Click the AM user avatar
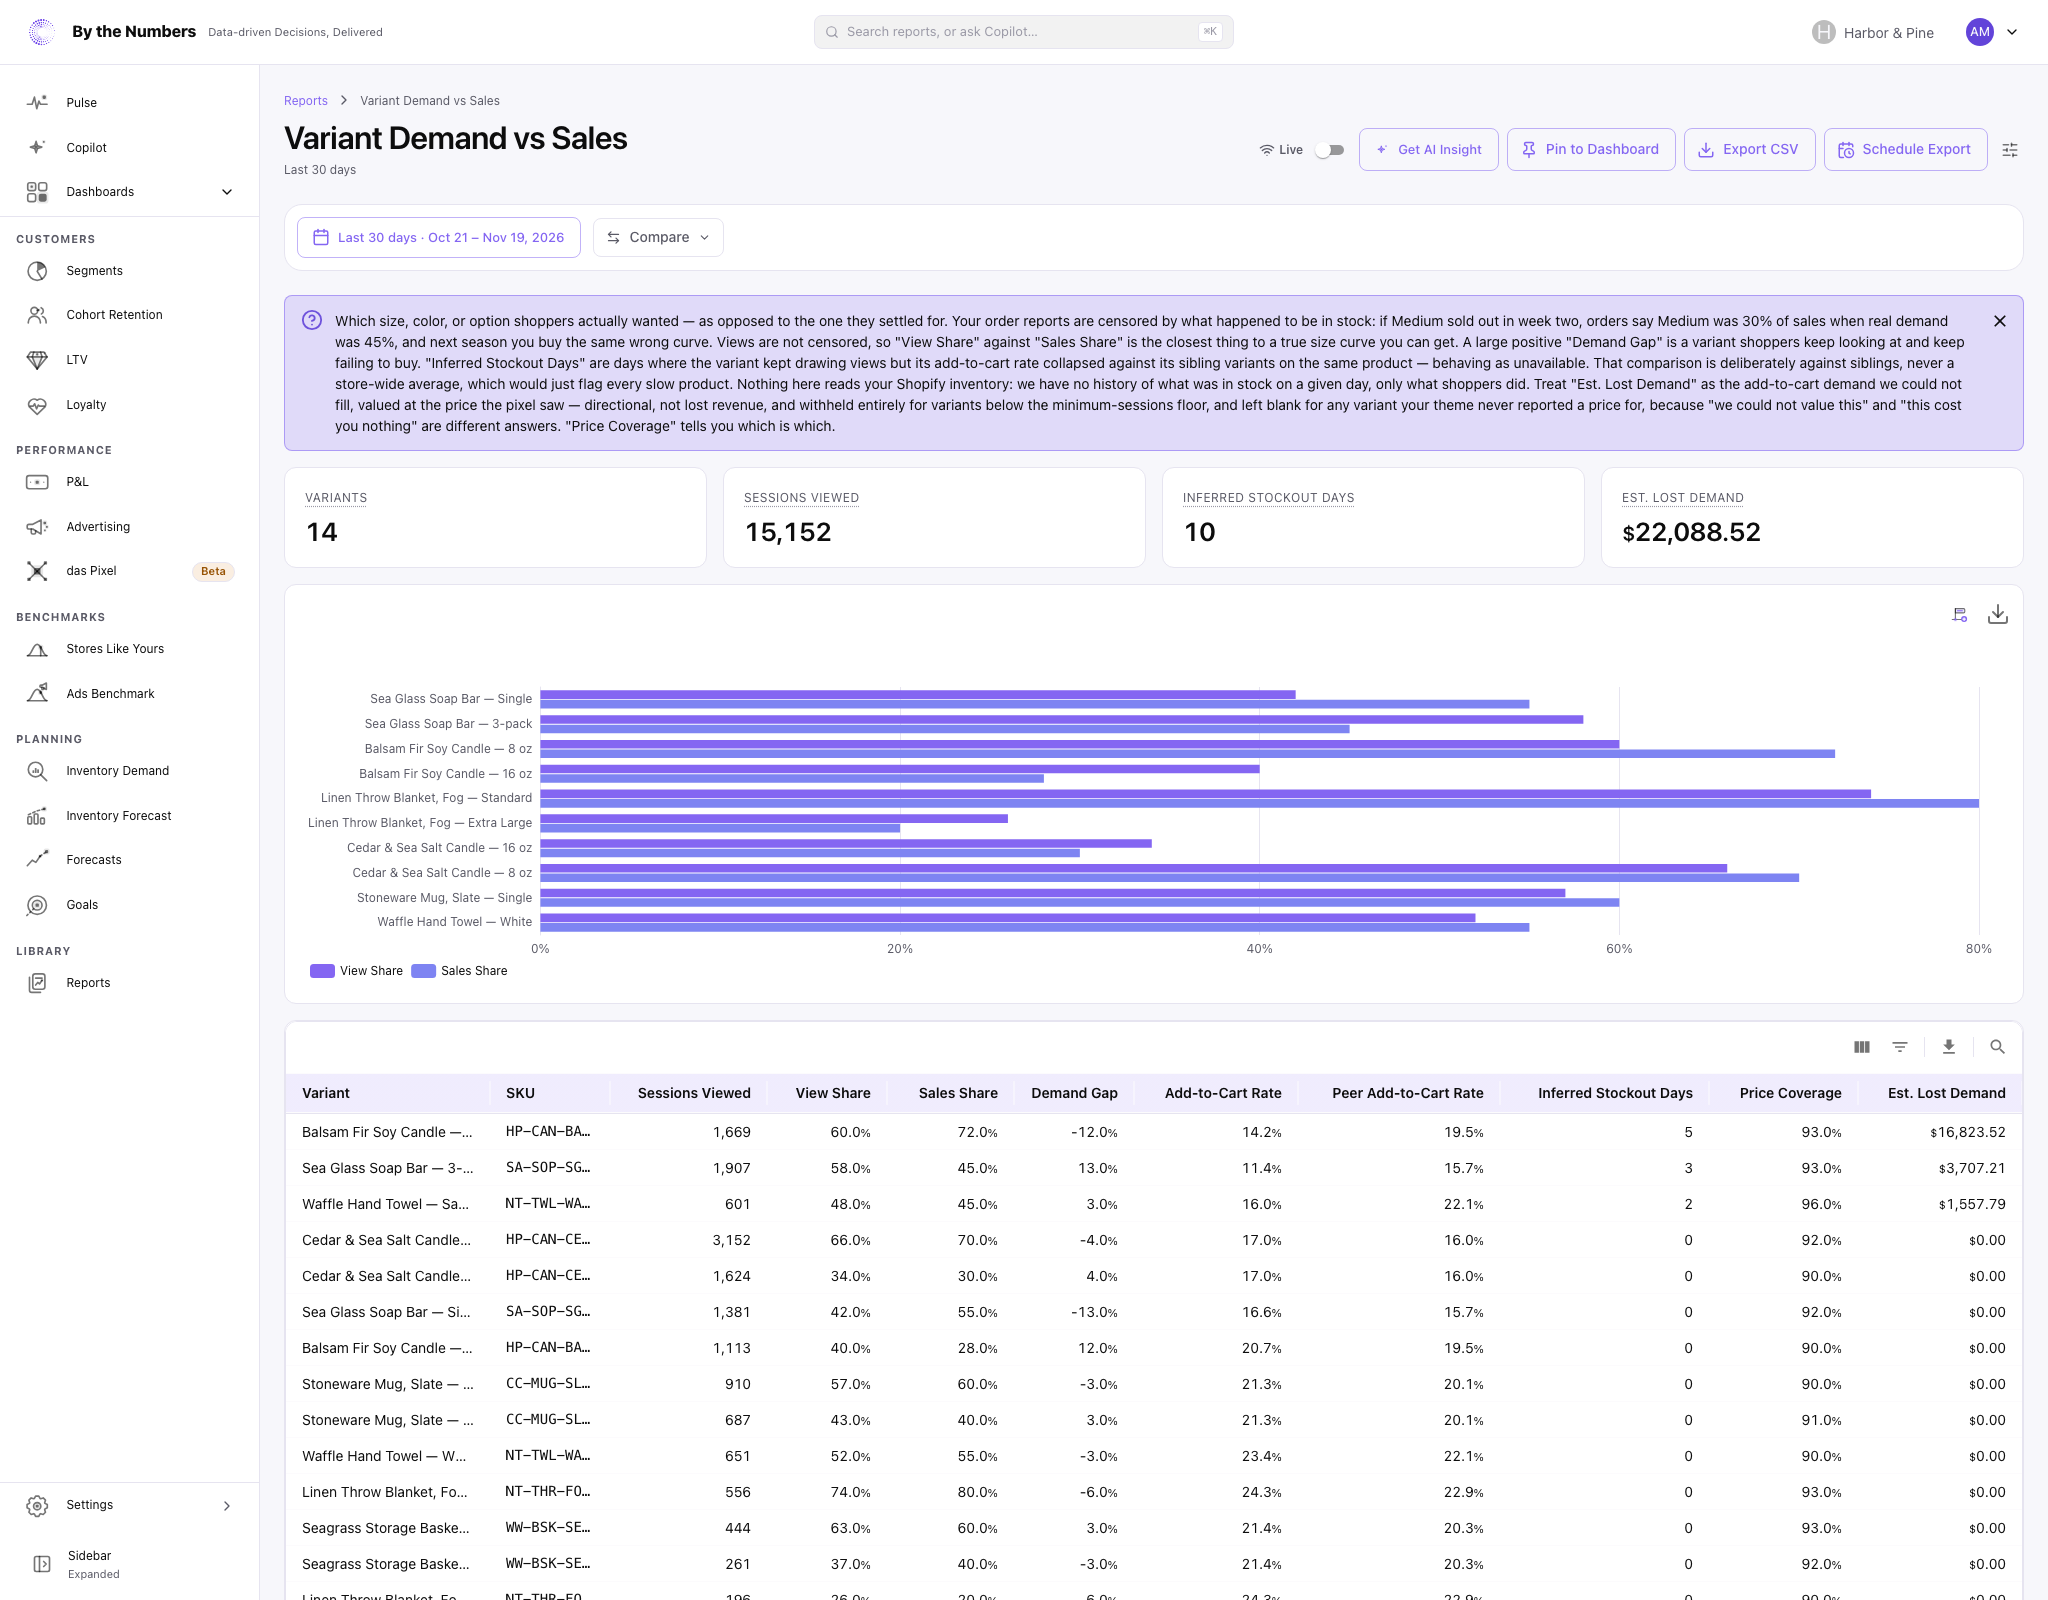Screen dimensions: 2048x1600 (x=1979, y=32)
